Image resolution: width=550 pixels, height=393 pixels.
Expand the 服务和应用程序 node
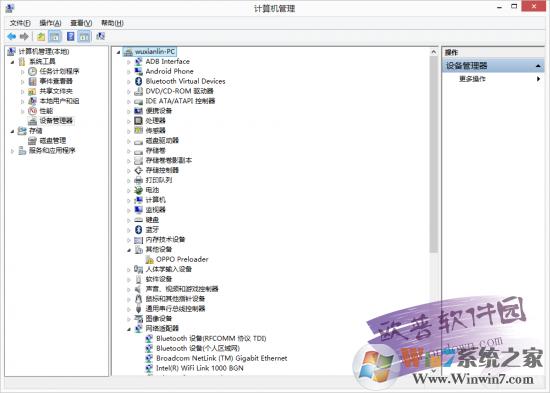[x=13, y=151]
